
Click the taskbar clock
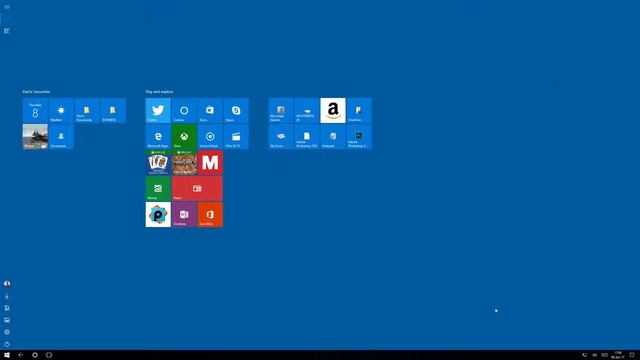(x=618, y=355)
